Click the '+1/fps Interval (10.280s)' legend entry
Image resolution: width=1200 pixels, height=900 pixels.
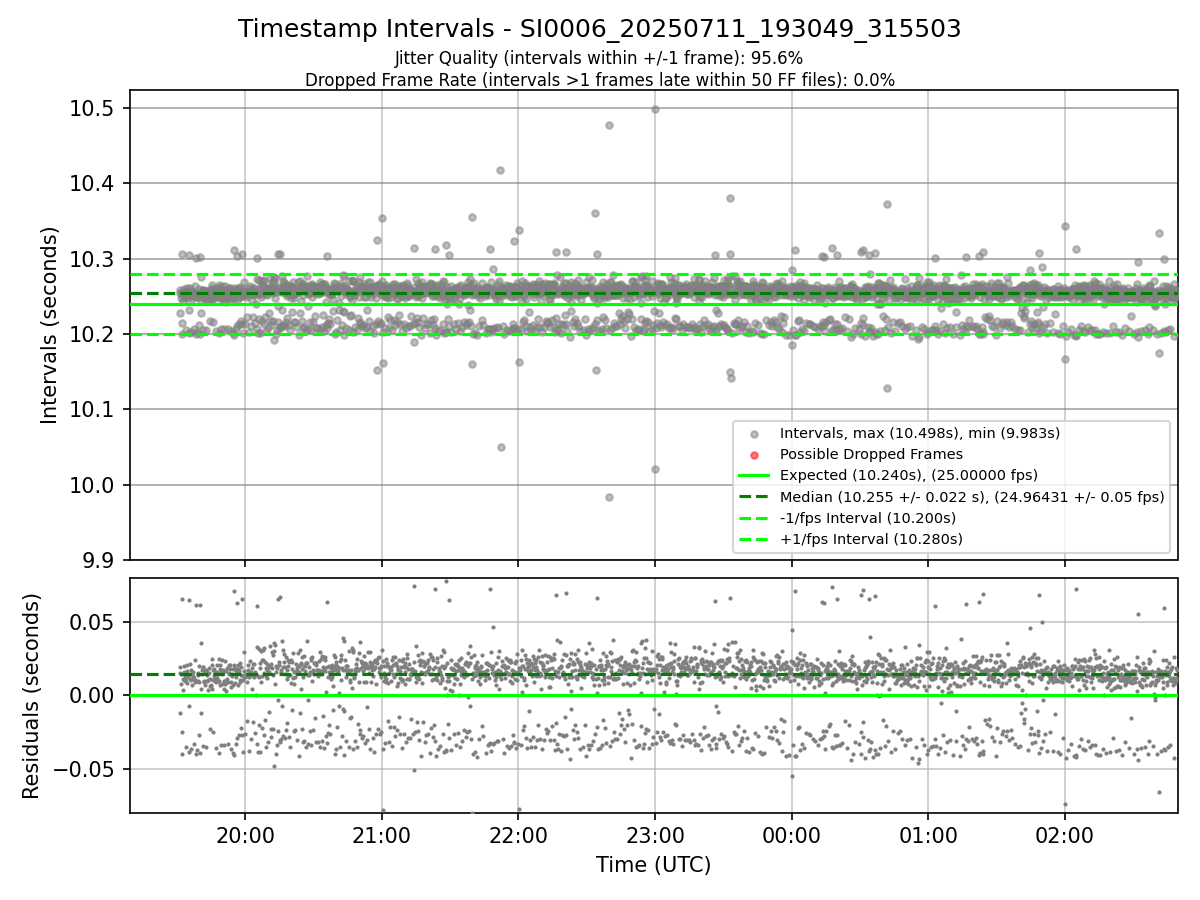870,539
